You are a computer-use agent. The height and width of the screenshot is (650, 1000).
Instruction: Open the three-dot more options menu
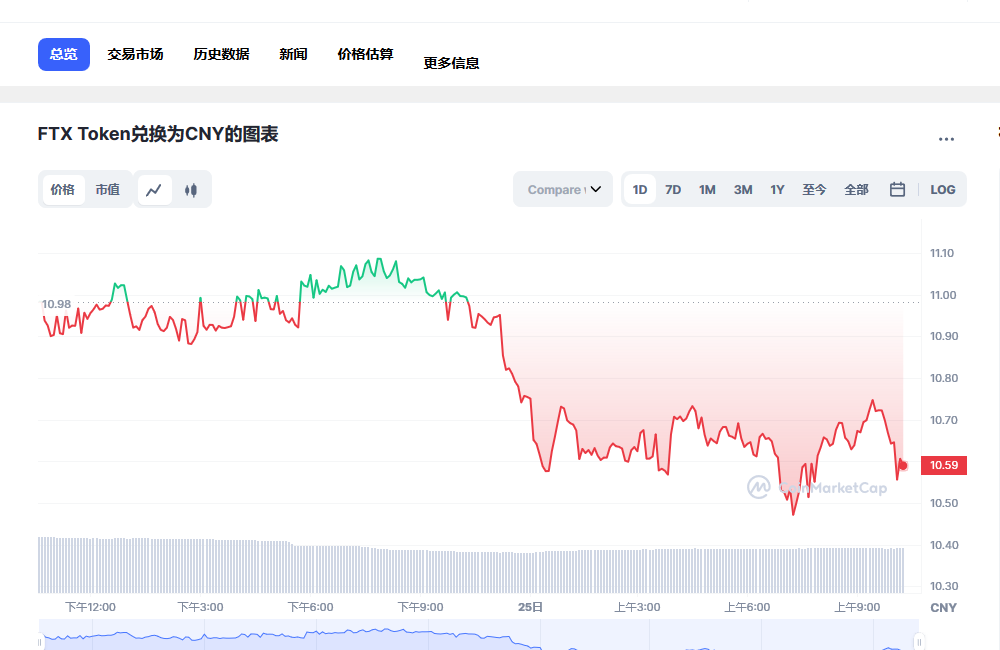946,139
